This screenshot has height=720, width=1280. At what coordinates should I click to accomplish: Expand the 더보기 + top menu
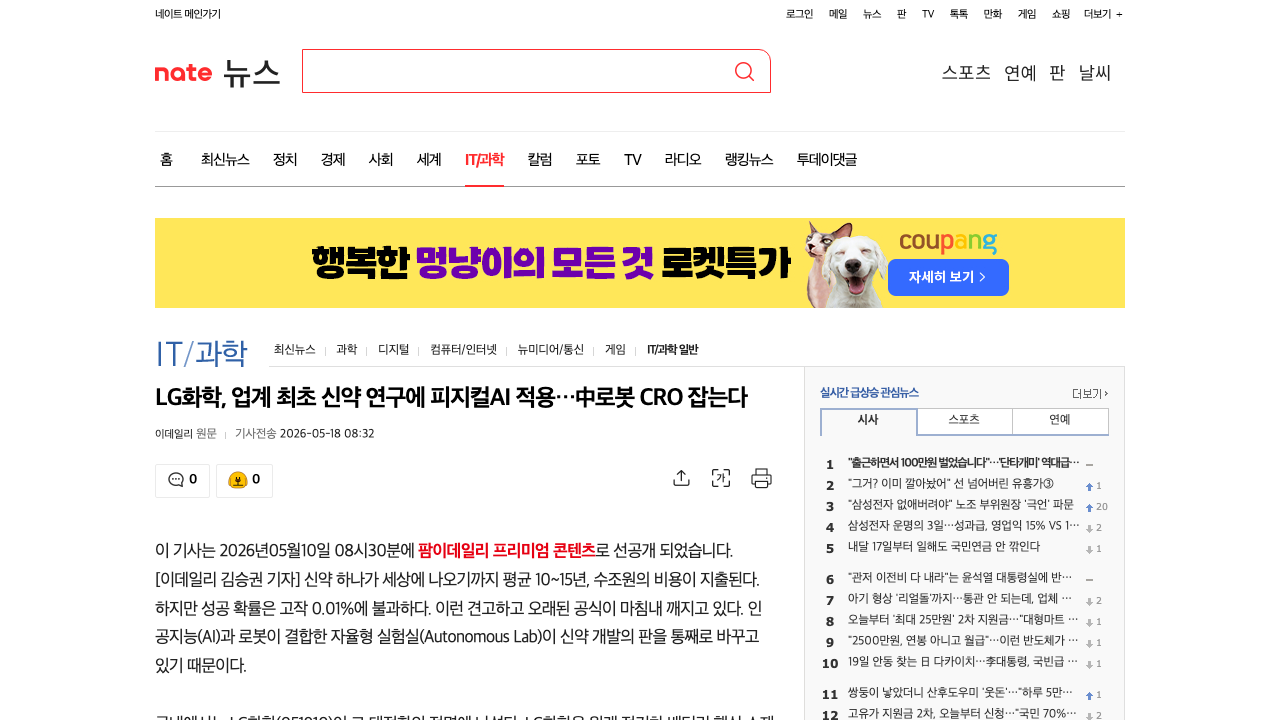1103,14
